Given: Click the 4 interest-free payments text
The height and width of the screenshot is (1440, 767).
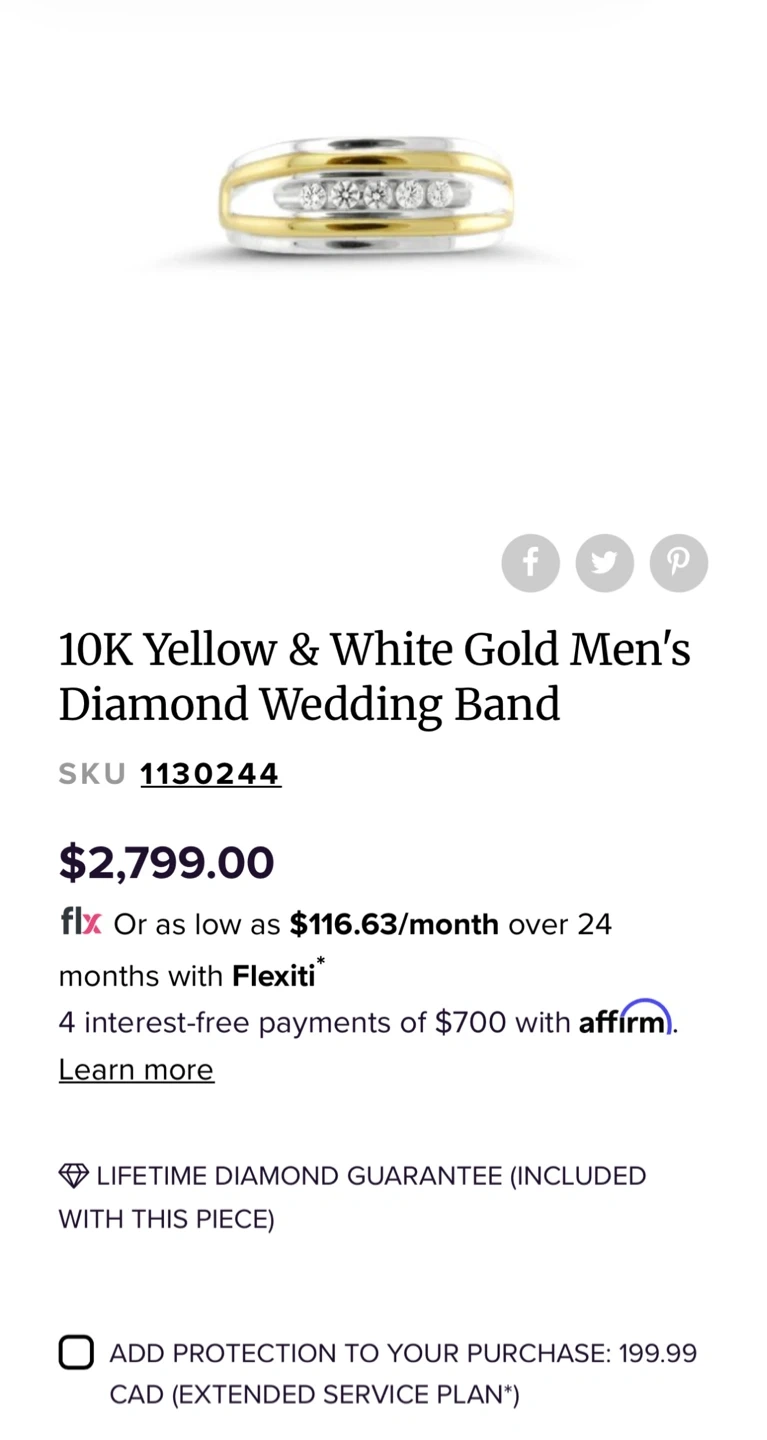Looking at the screenshot, I should click(282, 1023).
